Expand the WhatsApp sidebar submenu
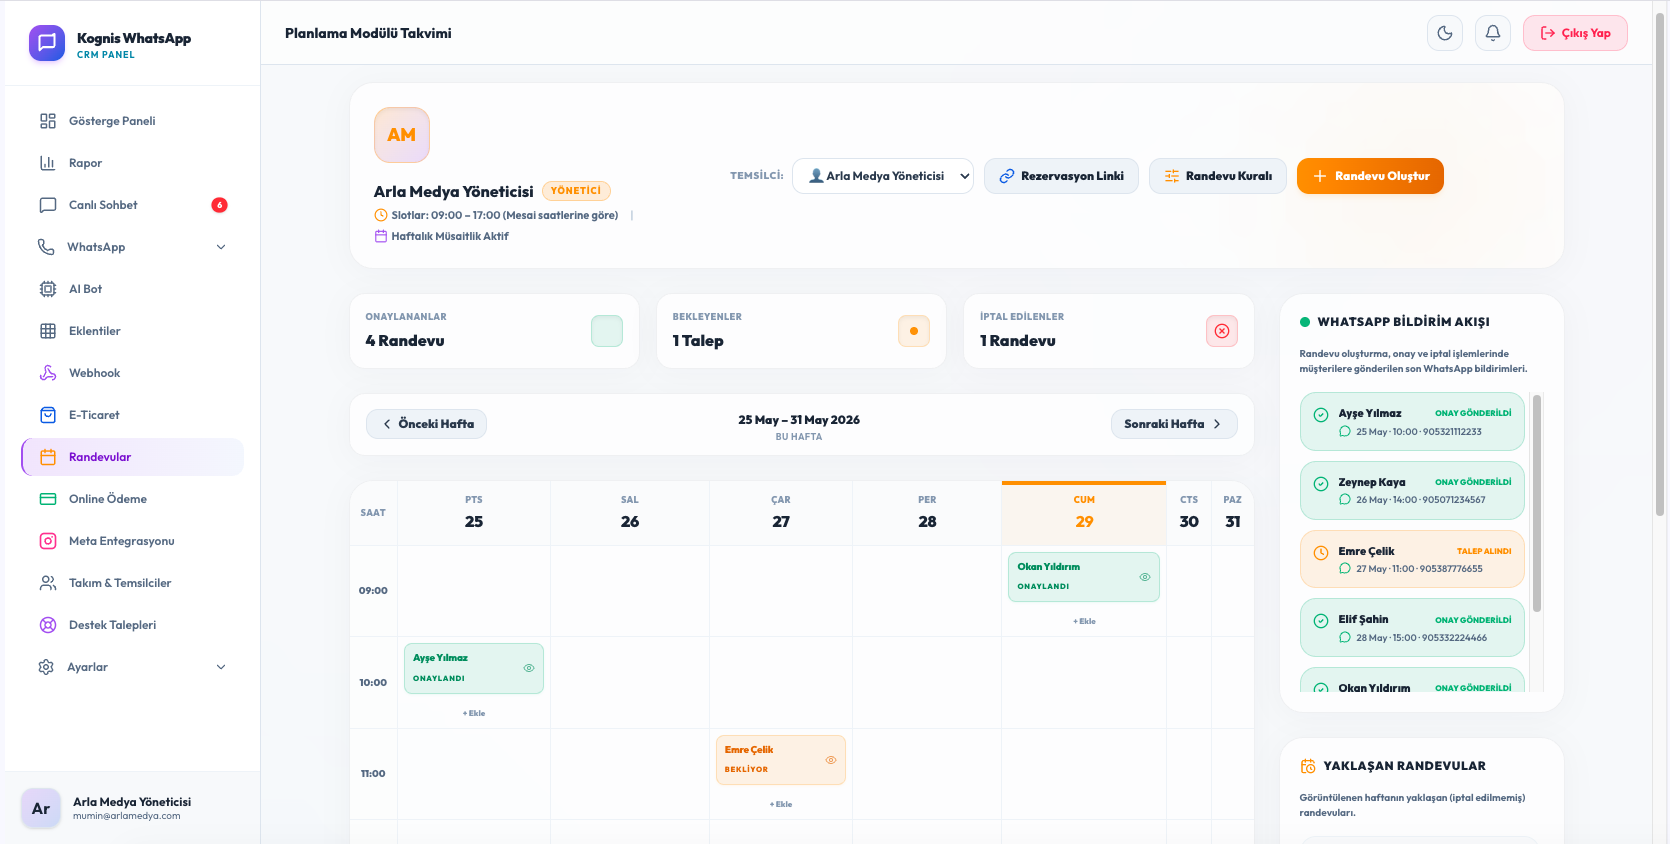Image resolution: width=1670 pixels, height=844 pixels. click(221, 247)
